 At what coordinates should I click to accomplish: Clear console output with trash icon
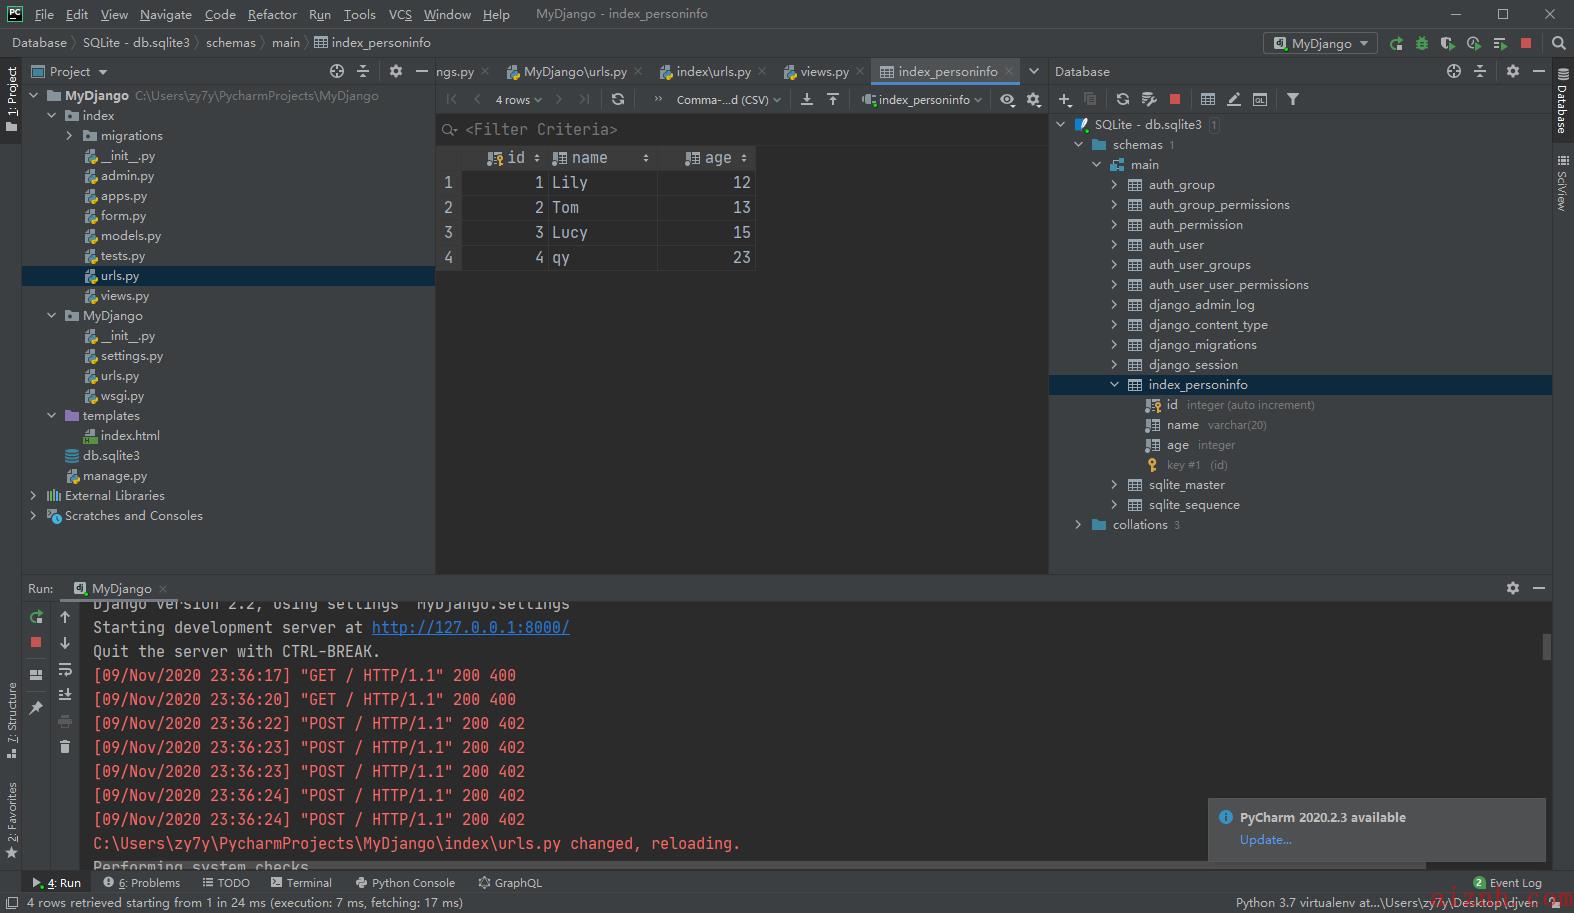point(65,746)
